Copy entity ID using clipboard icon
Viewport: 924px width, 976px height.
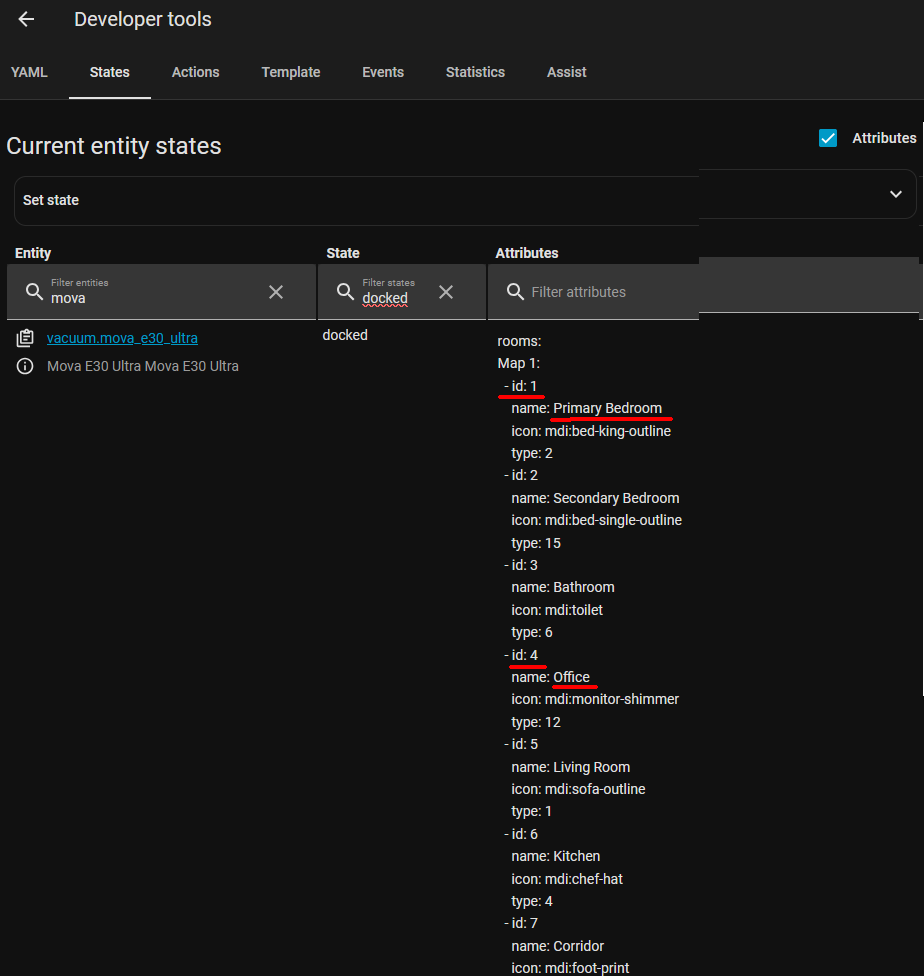pos(26,339)
